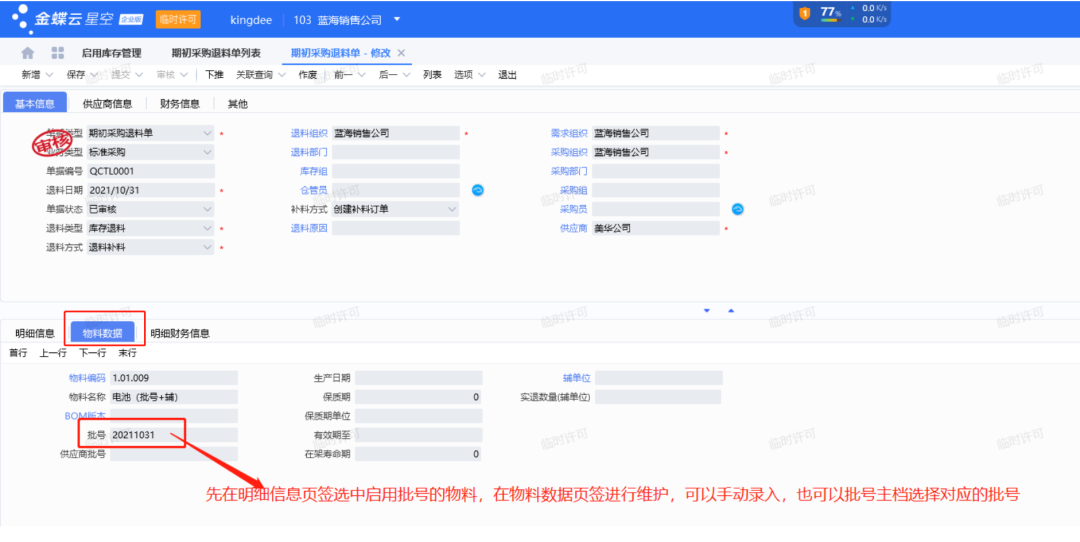Close the 期初采购退料单 - 修改 tab
1080x542 pixels.
click(x=402, y=53)
